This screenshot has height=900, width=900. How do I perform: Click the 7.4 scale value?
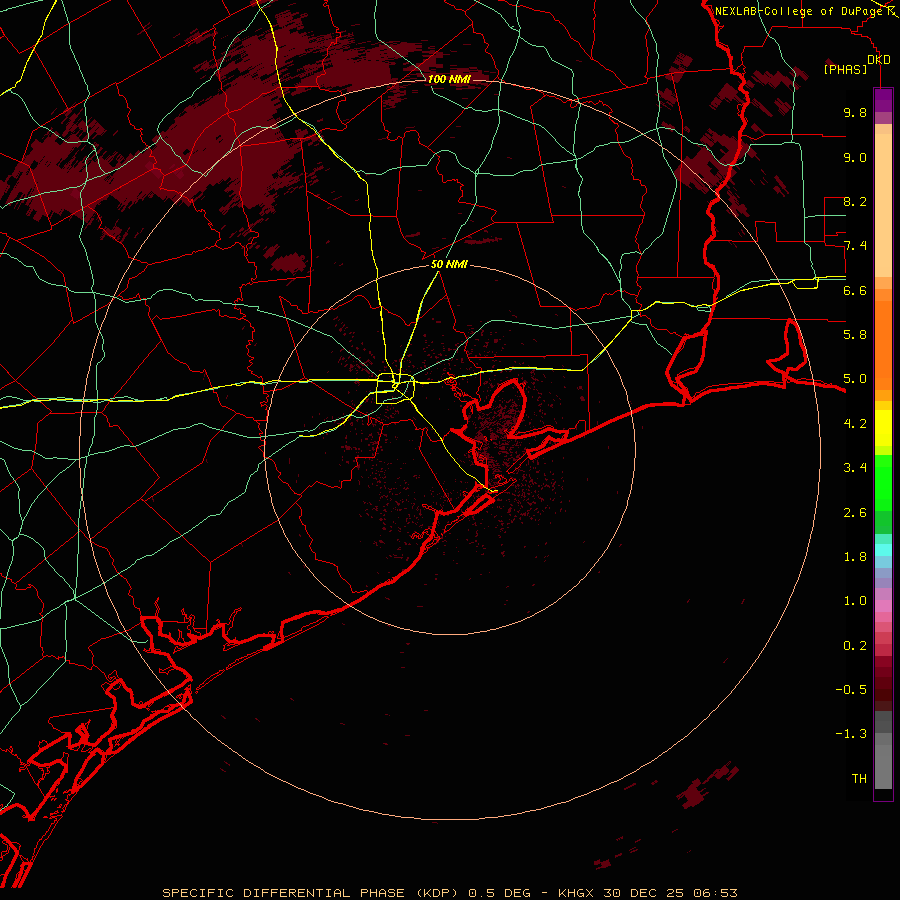click(x=855, y=246)
